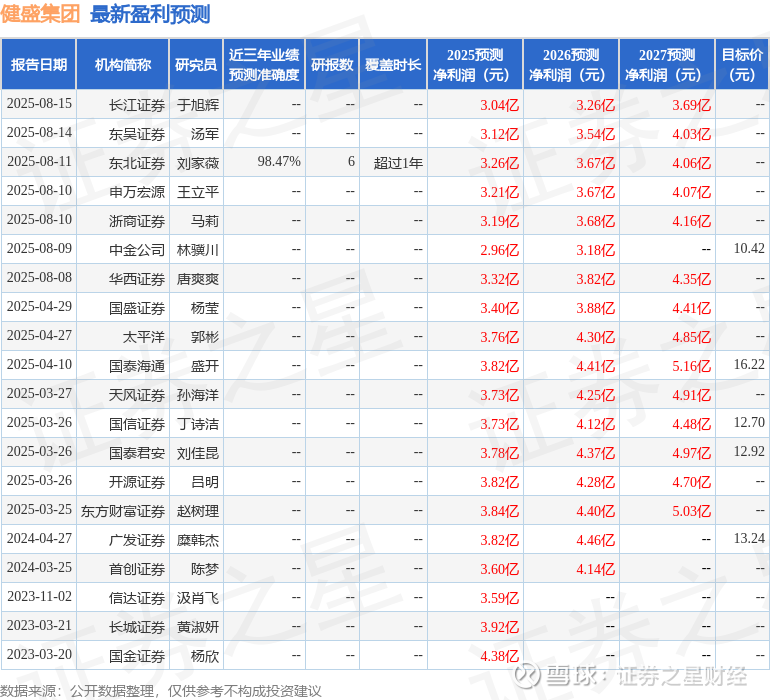Screen dimensions: 770x700
Task: Click 2025 profit value 4.38亿
Action: (499, 656)
